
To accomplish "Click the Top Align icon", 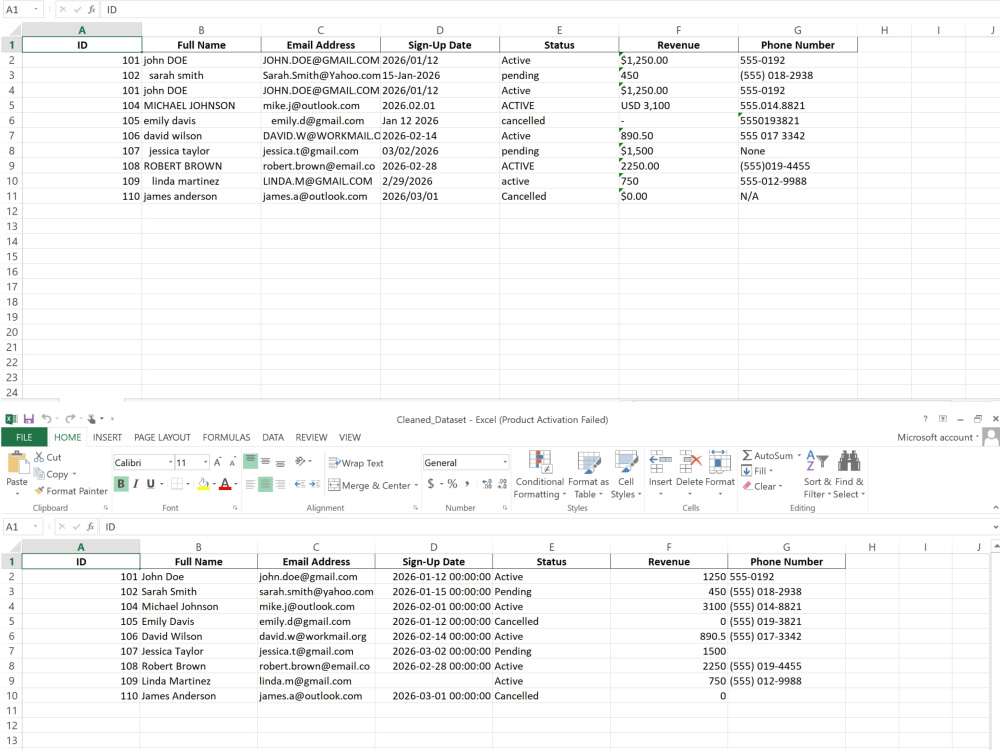I will pos(251,461).
